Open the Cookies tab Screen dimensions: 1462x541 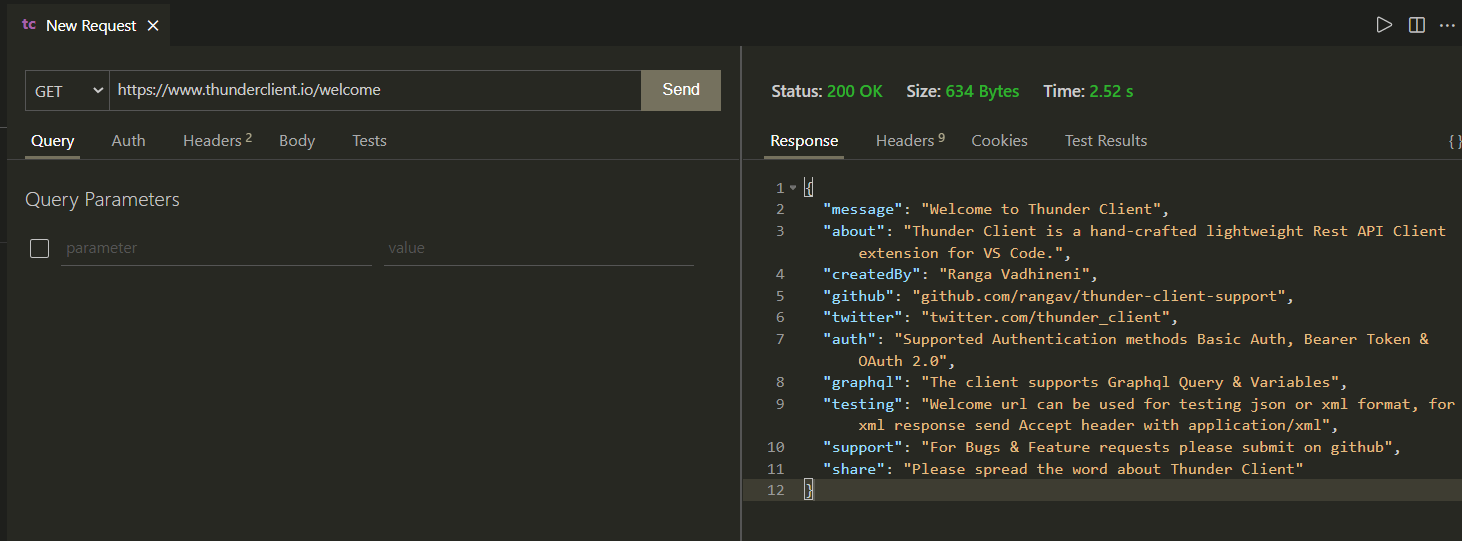click(999, 141)
